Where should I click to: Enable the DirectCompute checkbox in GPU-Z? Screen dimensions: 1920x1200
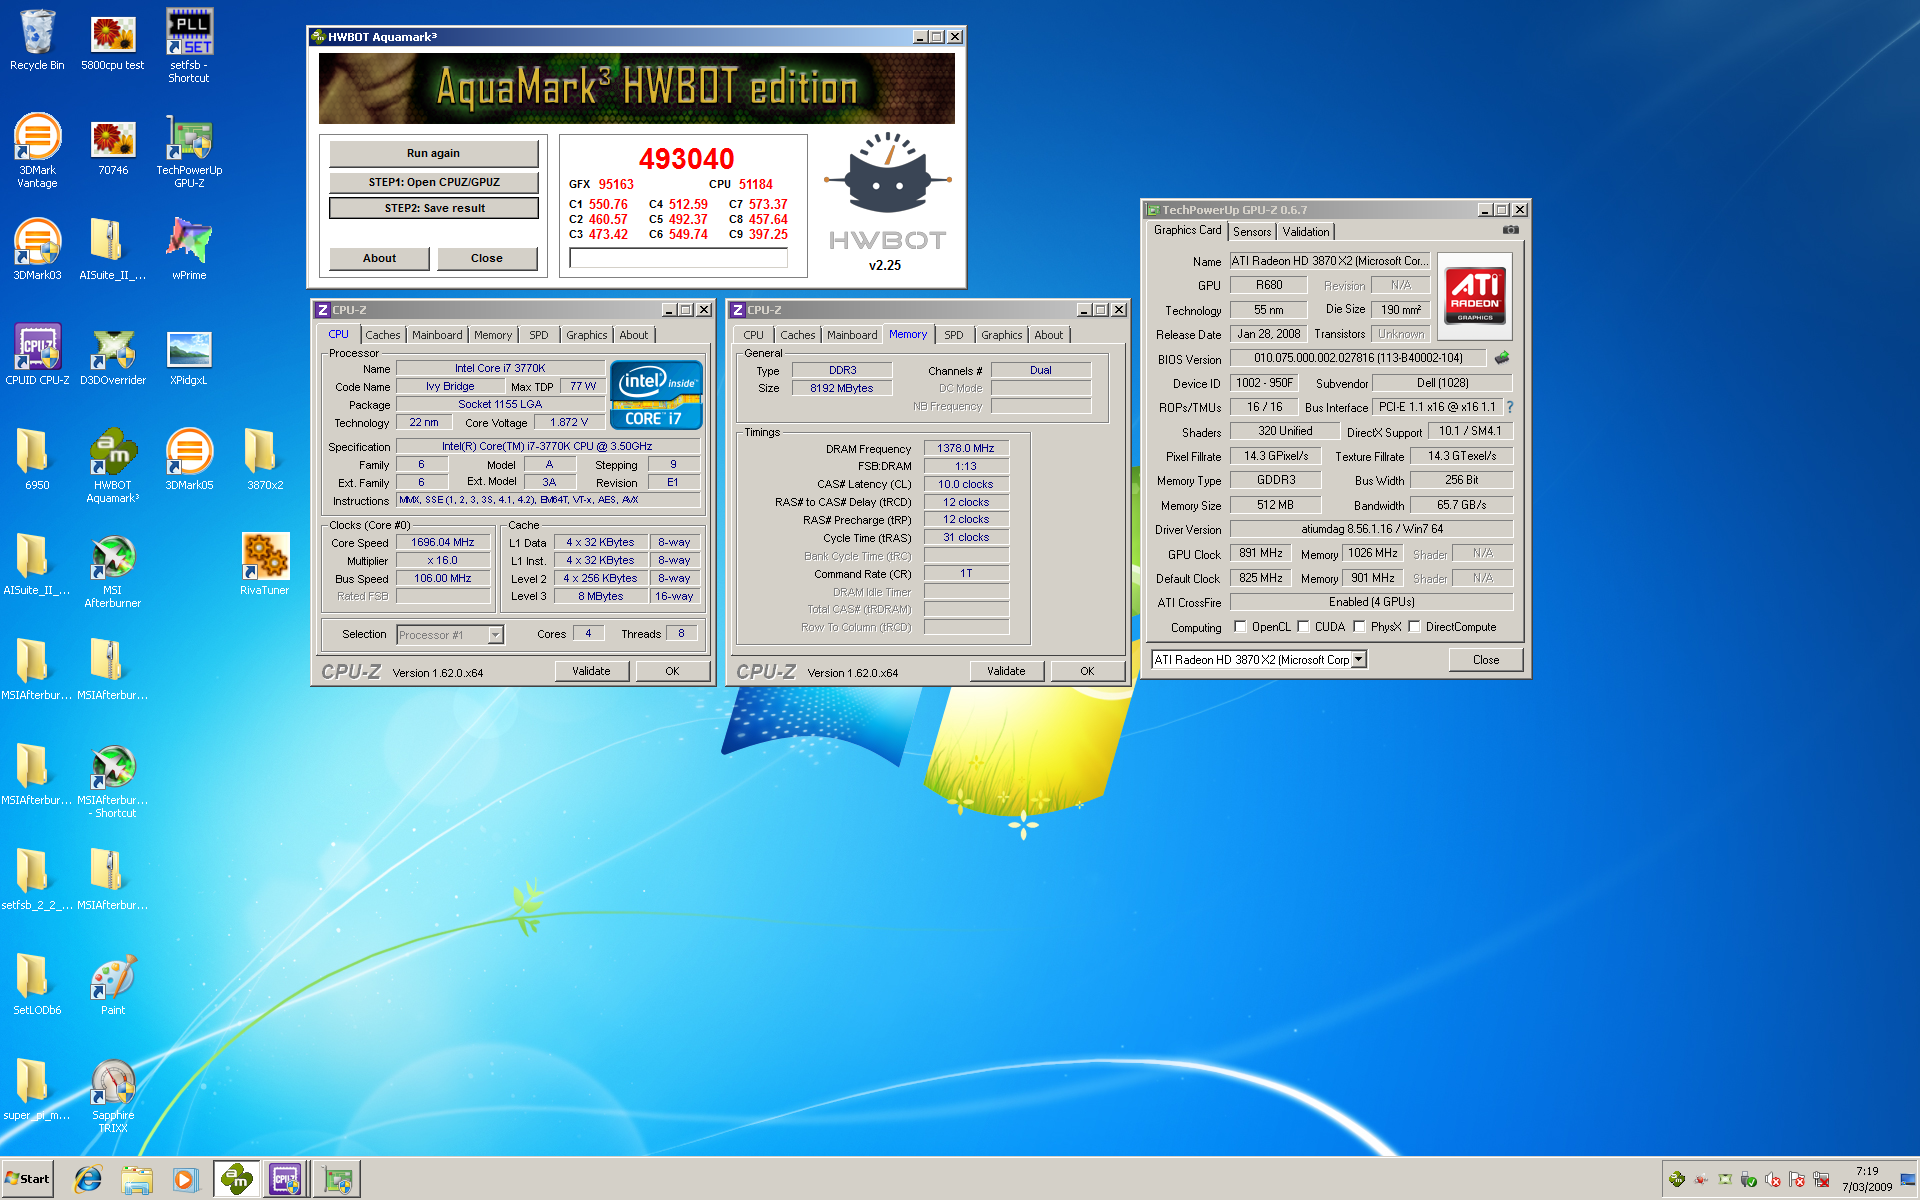pyautogui.click(x=1414, y=627)
